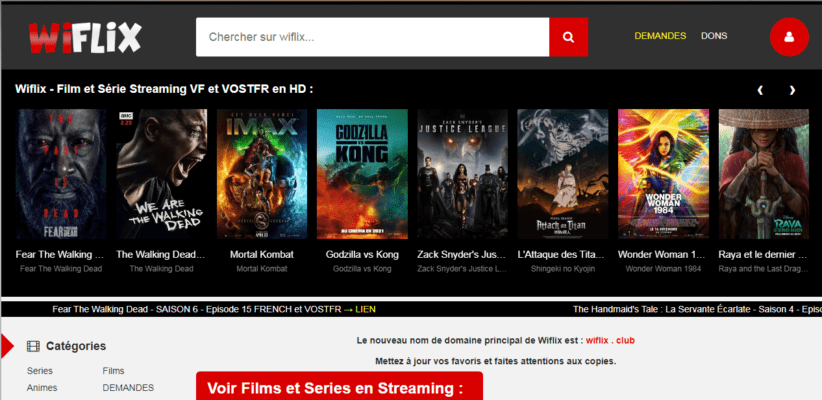The height and width of the screenshot is (400, 822).
Task: Focus the Chercher sur wiflix search field
Action: coord(372,37)
